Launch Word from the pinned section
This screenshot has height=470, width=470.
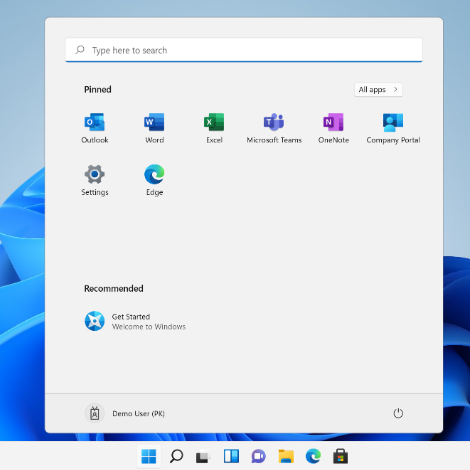pos(154,128)
